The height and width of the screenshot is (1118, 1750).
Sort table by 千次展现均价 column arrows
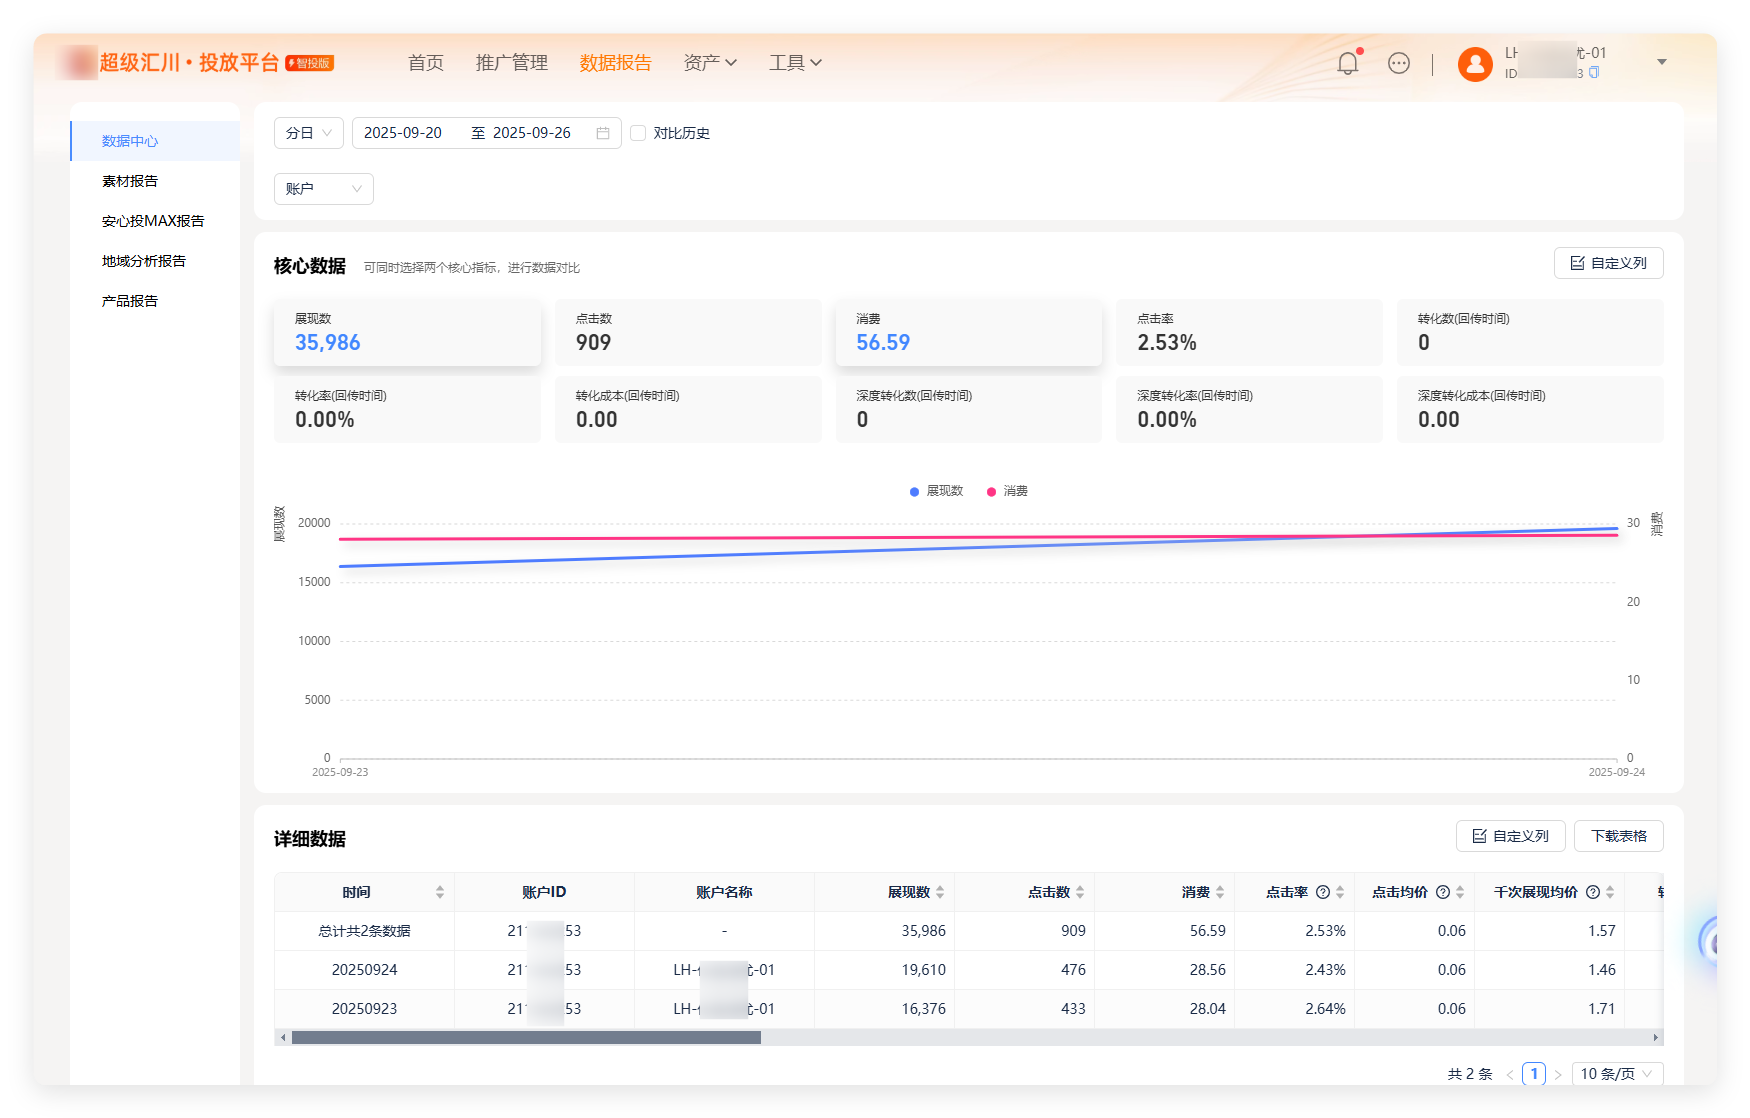[1610, 892]
